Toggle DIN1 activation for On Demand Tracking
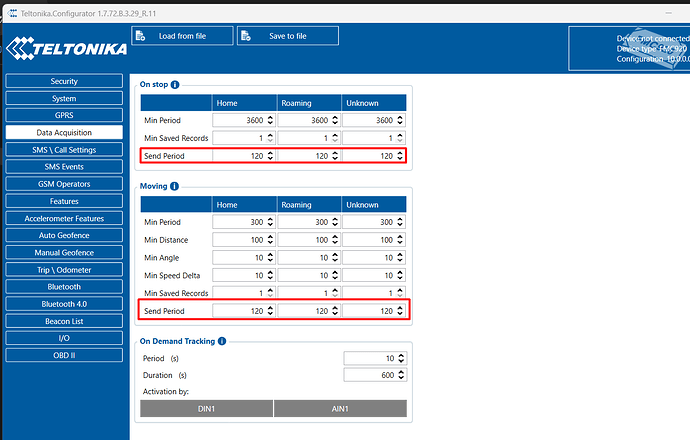The height and width of the screenshot is (440, 690). pos(205,408)
